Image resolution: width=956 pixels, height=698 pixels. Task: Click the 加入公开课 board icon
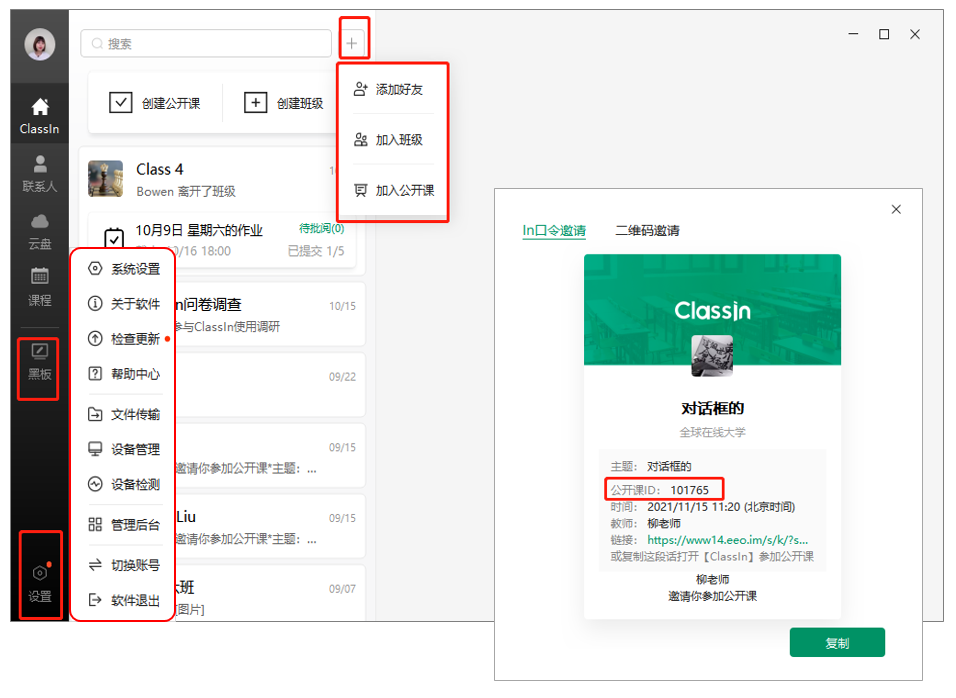click(360, 190)
